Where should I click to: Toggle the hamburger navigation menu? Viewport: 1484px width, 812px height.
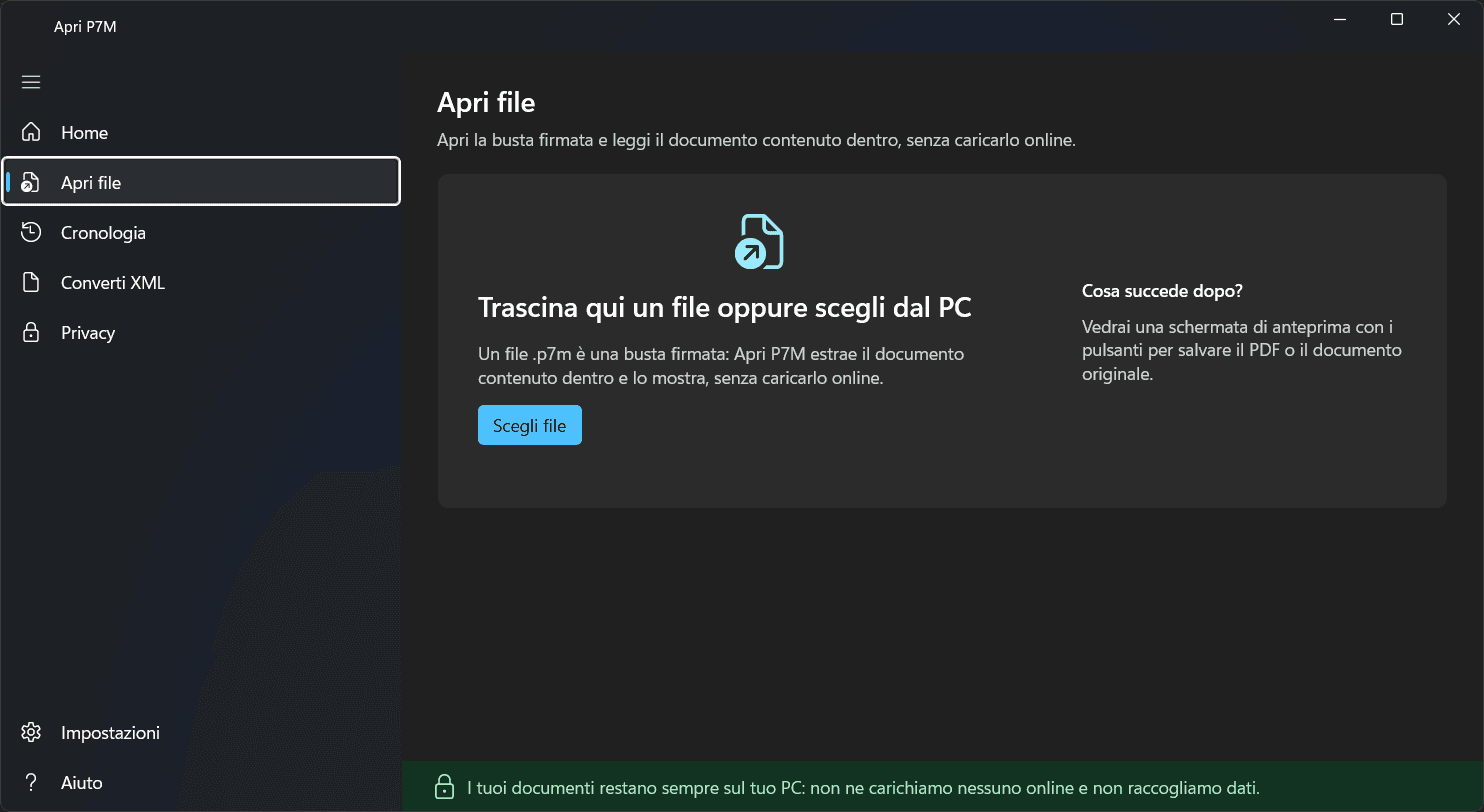[x=31, y=82]
